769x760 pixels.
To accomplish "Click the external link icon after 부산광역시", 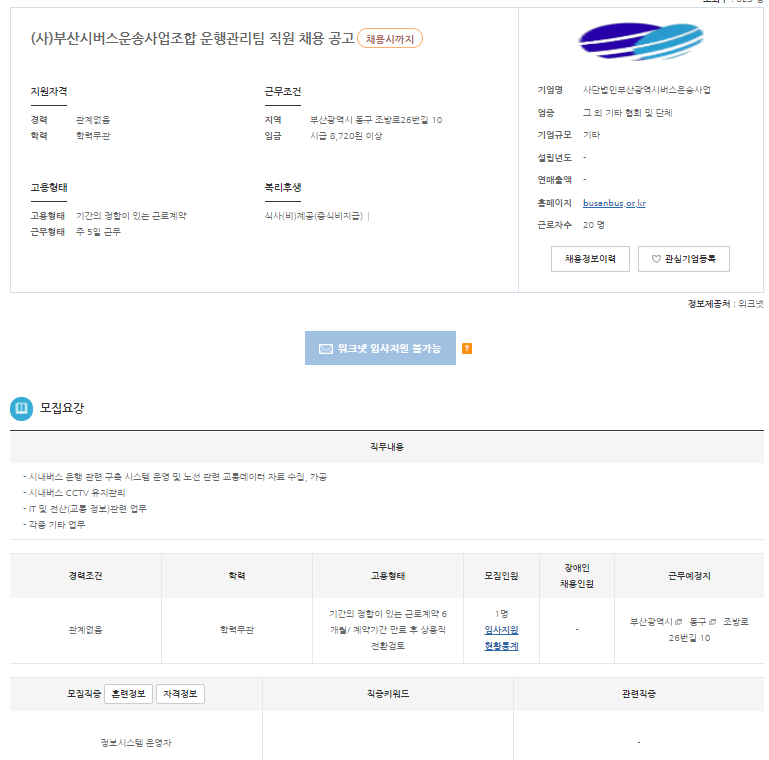I will click(x=679, y=622).
